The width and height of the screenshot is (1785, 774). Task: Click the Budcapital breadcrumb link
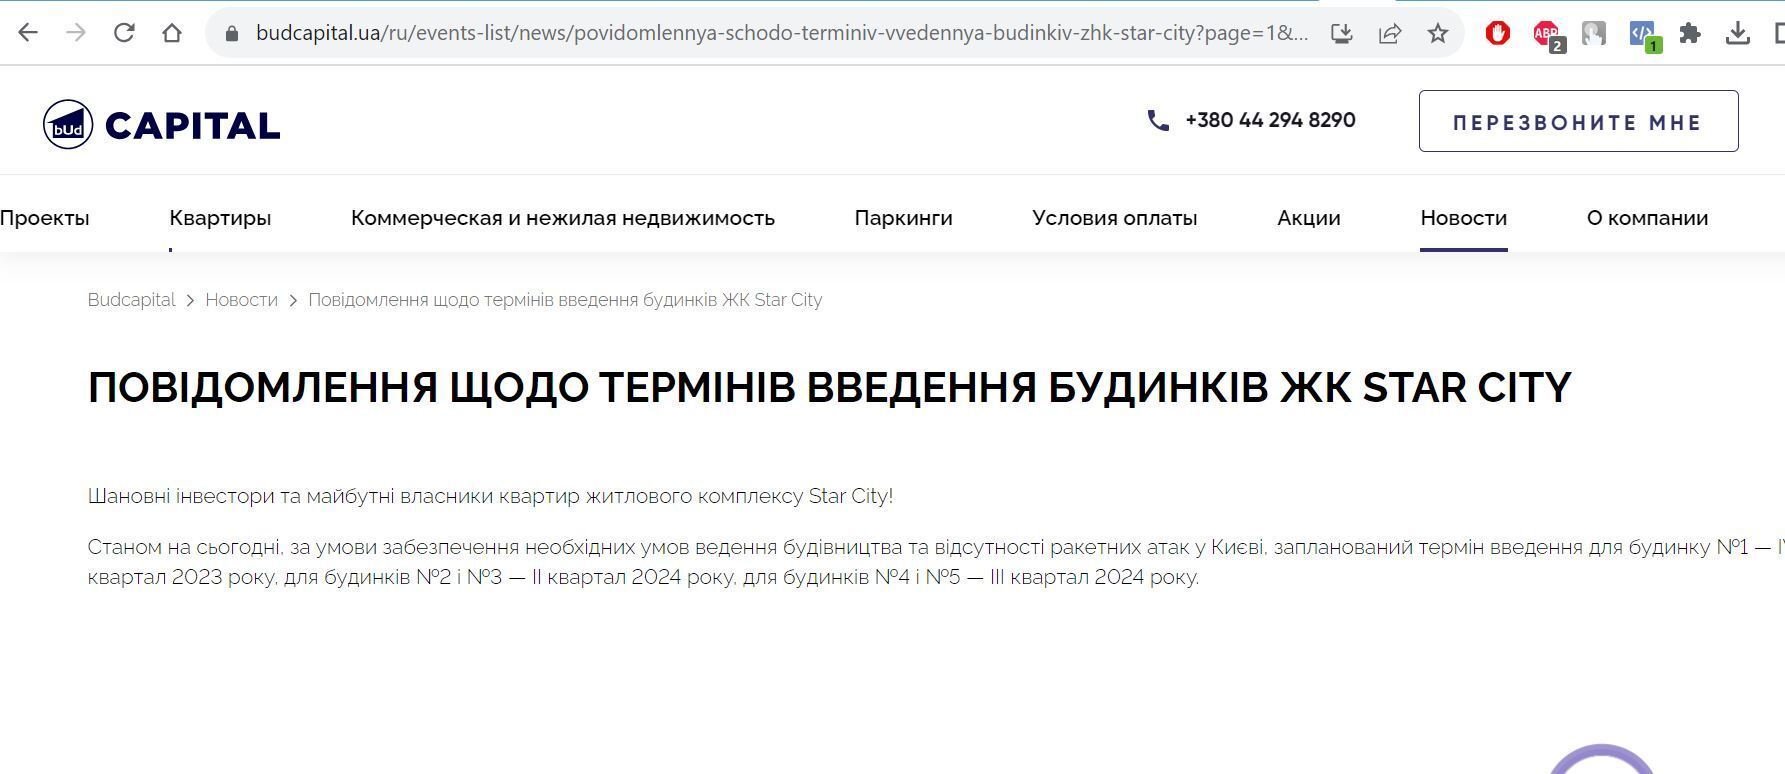tap(131, 300)
